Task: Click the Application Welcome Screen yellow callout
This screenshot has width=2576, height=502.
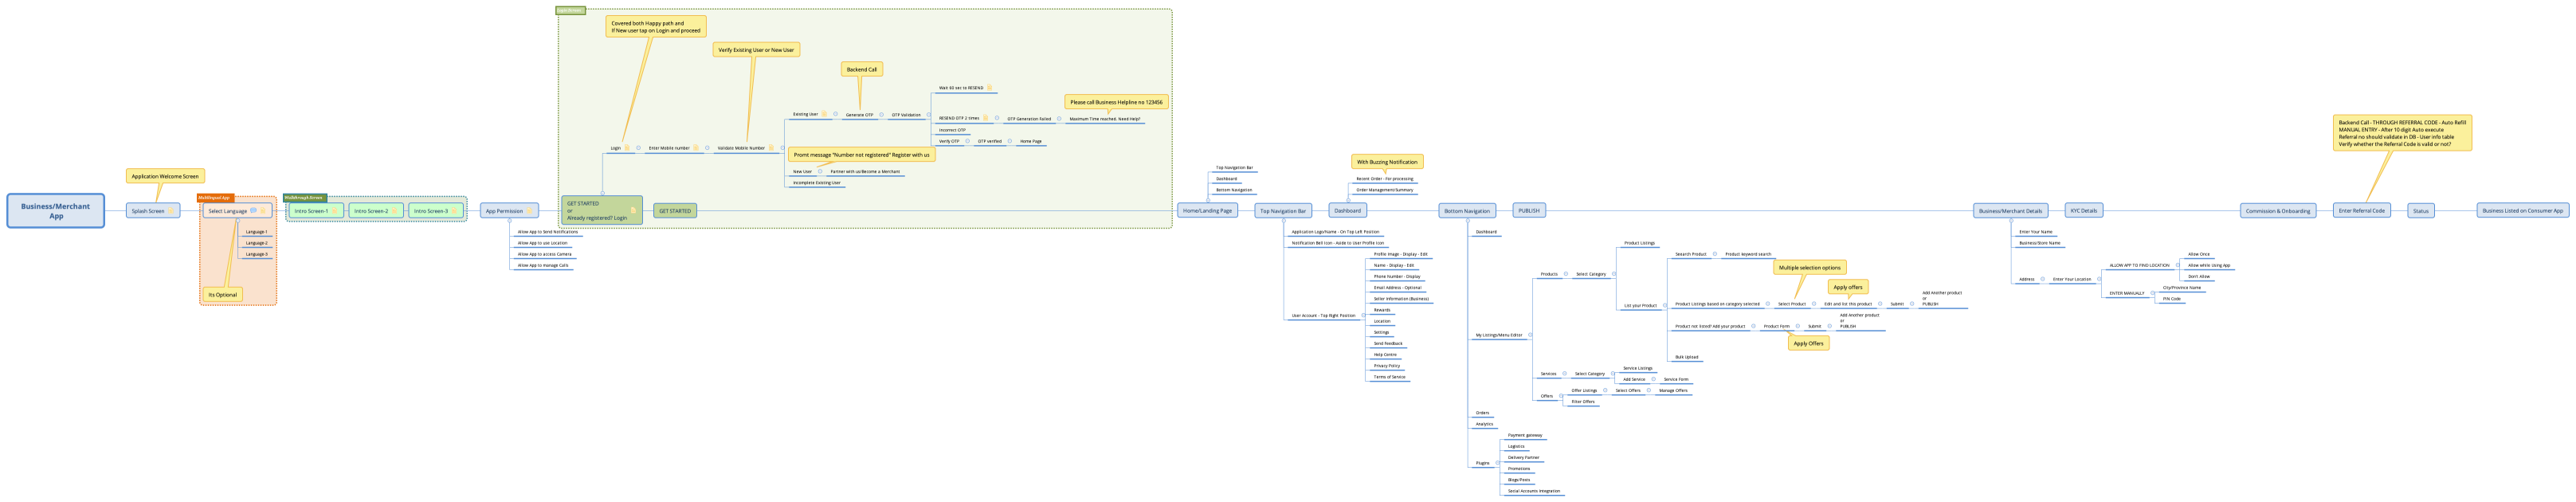Action: point(165,176)
